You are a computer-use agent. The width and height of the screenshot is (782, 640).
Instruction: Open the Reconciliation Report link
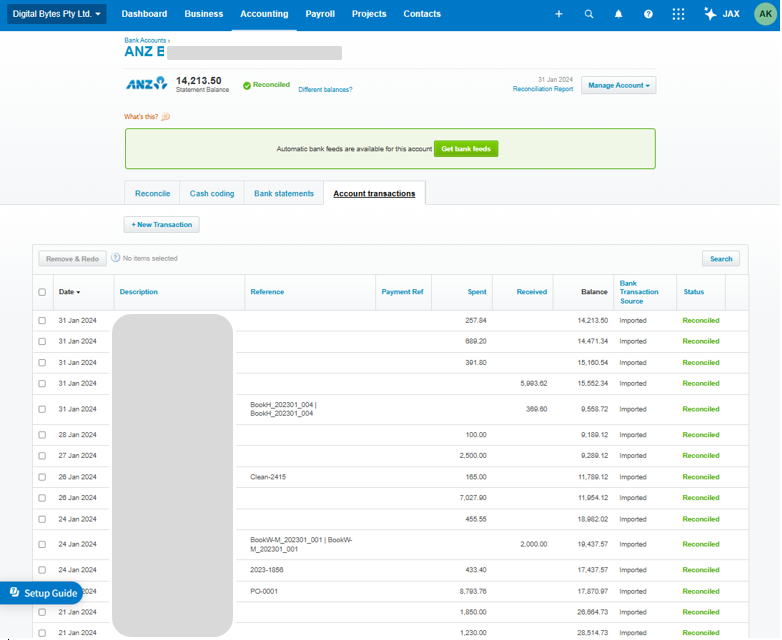tap(543, 89)
